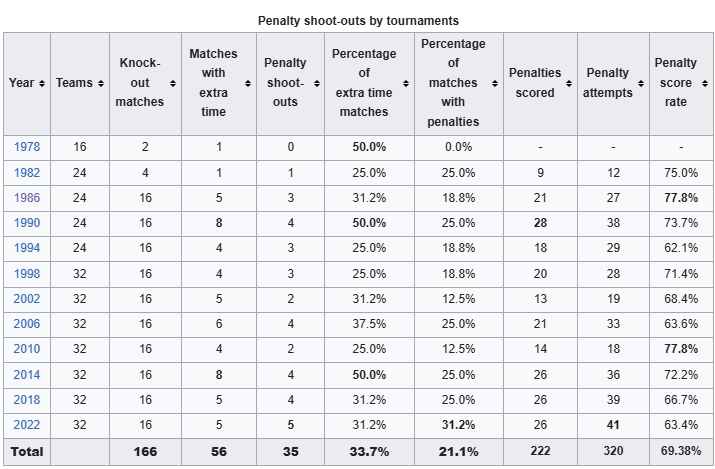The height and width of the screenshot is (469, 715).
Task: Open the 1990 tournament link
Action: (x=27, y=223)
